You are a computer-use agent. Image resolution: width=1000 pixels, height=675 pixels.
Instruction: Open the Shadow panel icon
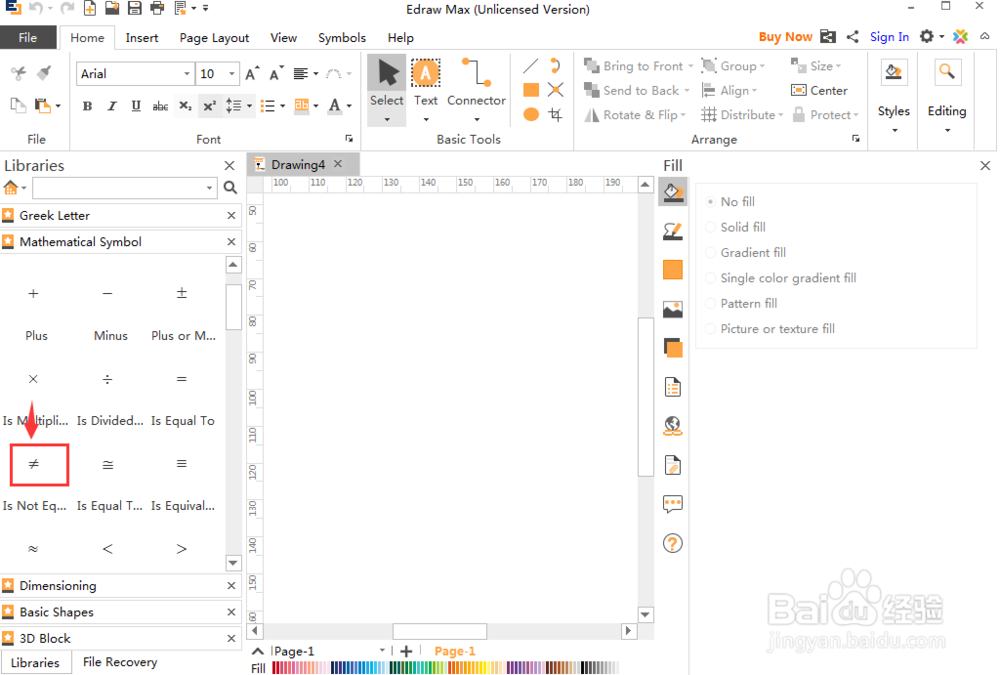[673, 348]
